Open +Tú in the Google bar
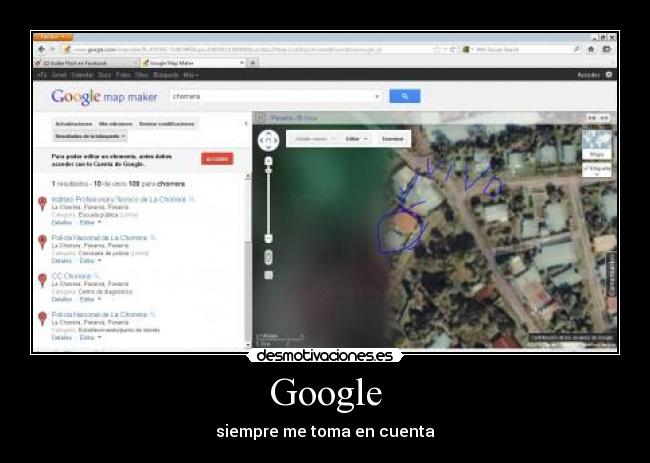This screenshot has height=463, width=650. tap(42, 75)
